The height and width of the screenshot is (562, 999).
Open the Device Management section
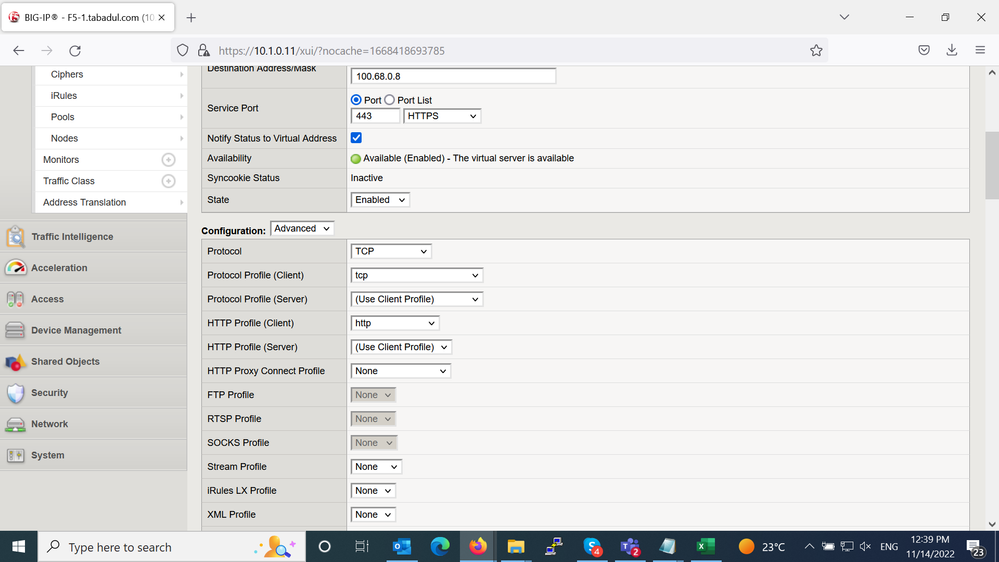[76, 330]
